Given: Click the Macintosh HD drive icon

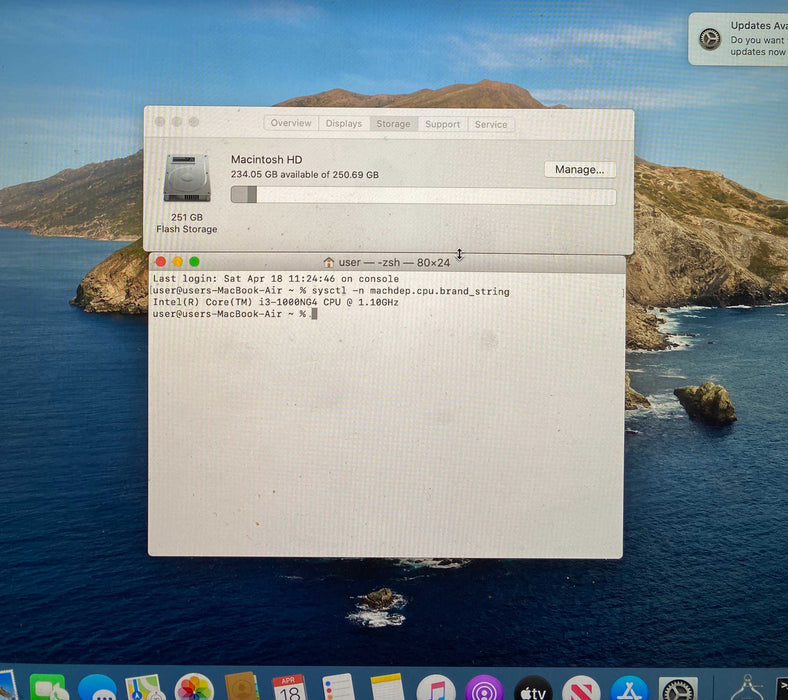Looking at the screenshot, I should [x=187, y=178].
